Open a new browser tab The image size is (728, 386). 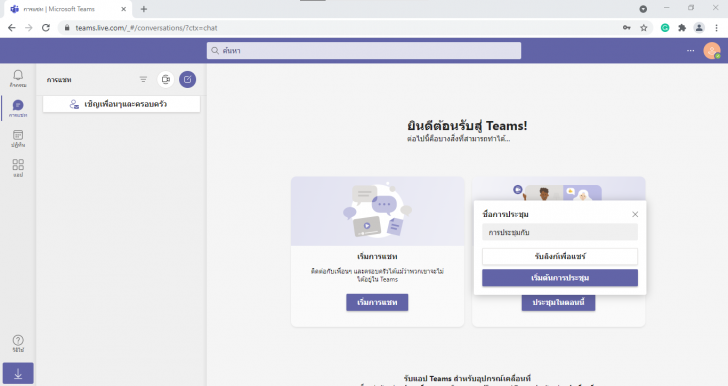tap(144, 9)
